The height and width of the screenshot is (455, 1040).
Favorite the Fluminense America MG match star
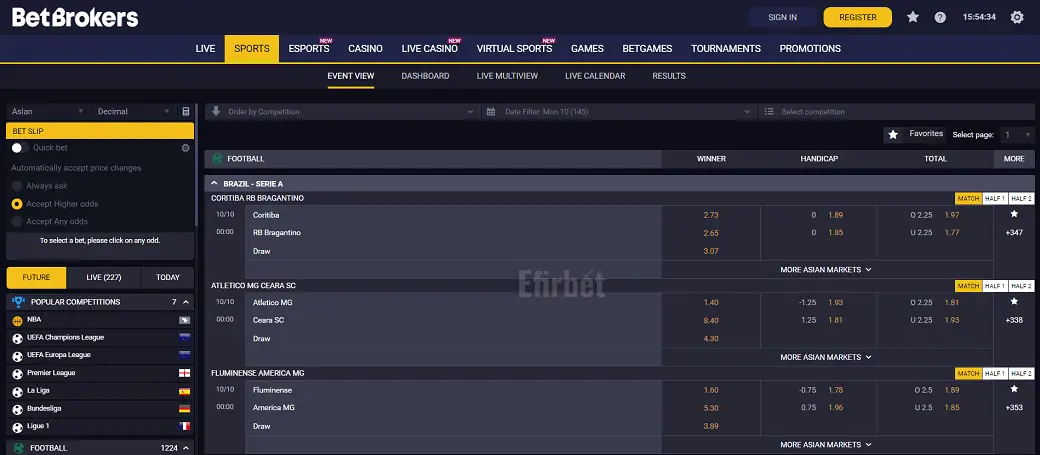1014,389
